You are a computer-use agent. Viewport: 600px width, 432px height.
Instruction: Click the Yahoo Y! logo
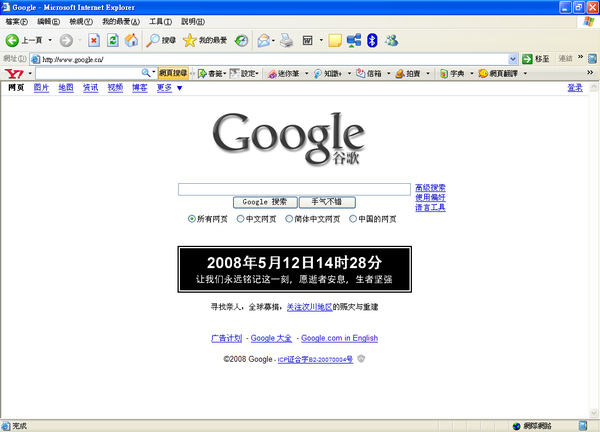[14, 73]
